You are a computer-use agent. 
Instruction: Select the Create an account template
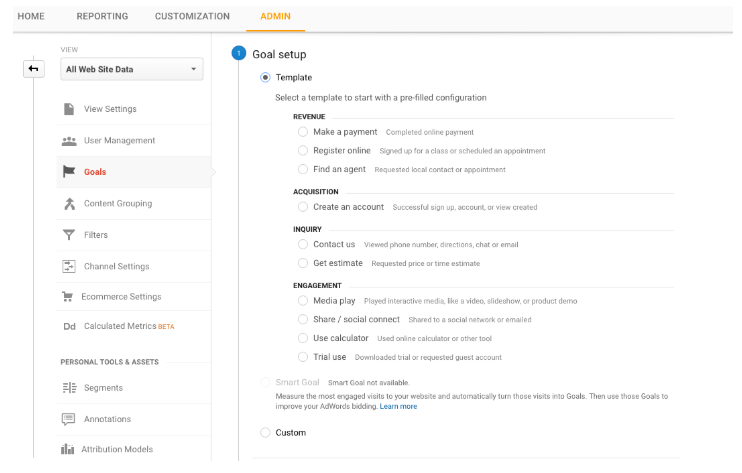click(303, 207)
